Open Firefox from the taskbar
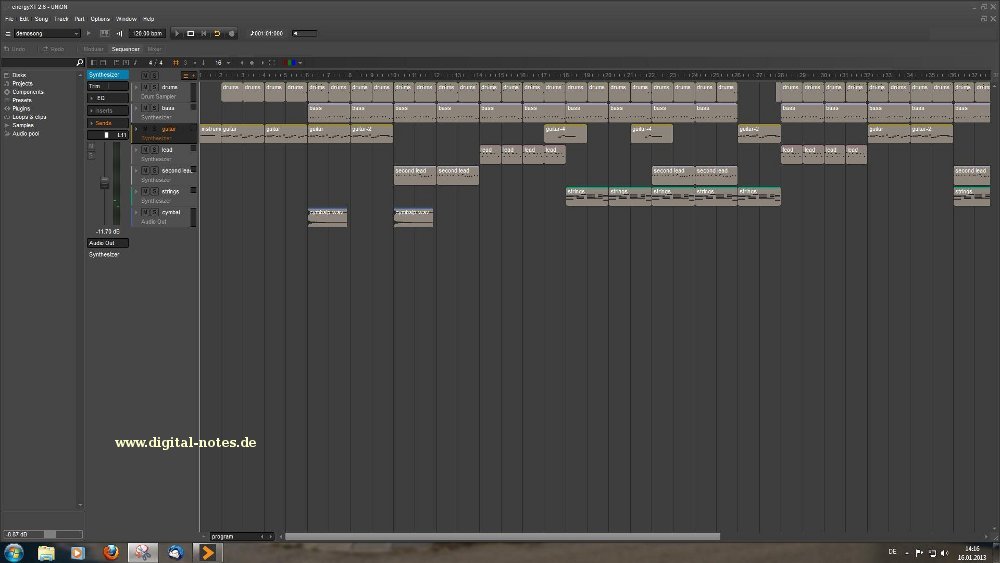Image resolution: width=1000 pixels, height=563 pixels. coord(110,552)
